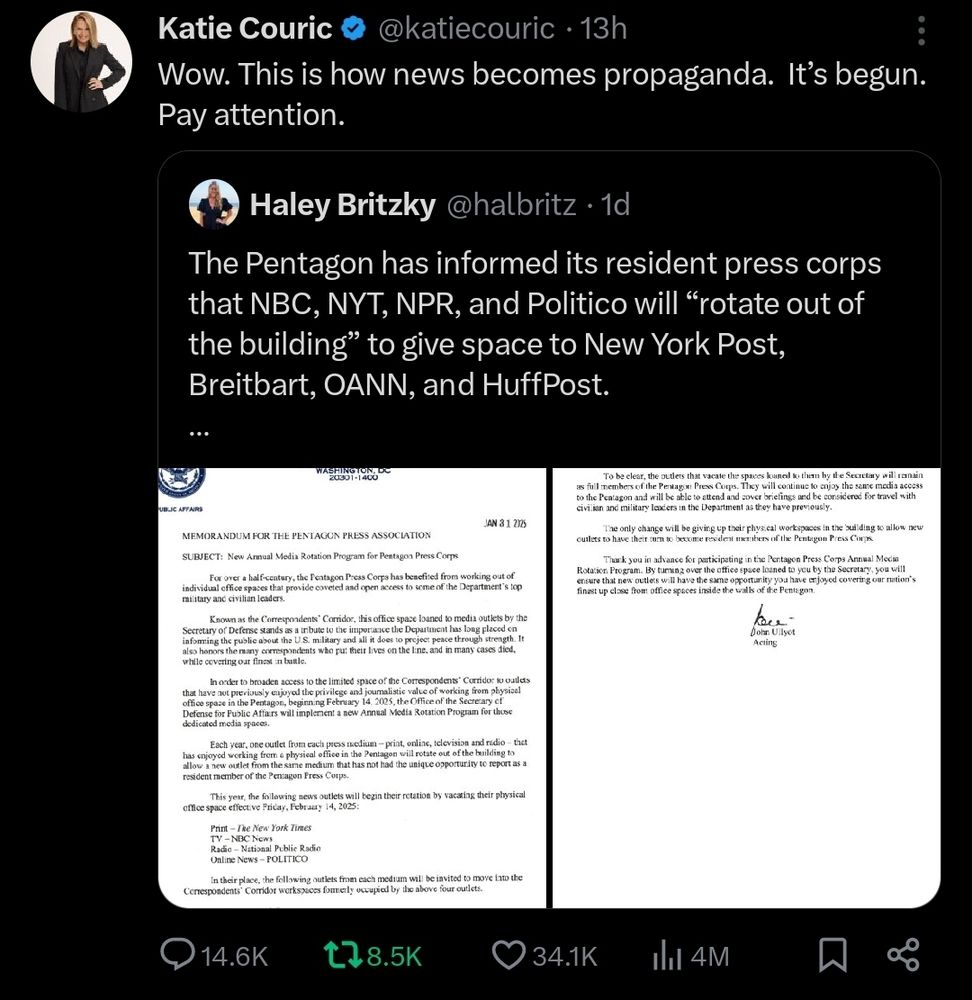Click Katie Couric's blue verified badge
The width and height of the screenshot is (972, 1000).
(x=353, y=28)
